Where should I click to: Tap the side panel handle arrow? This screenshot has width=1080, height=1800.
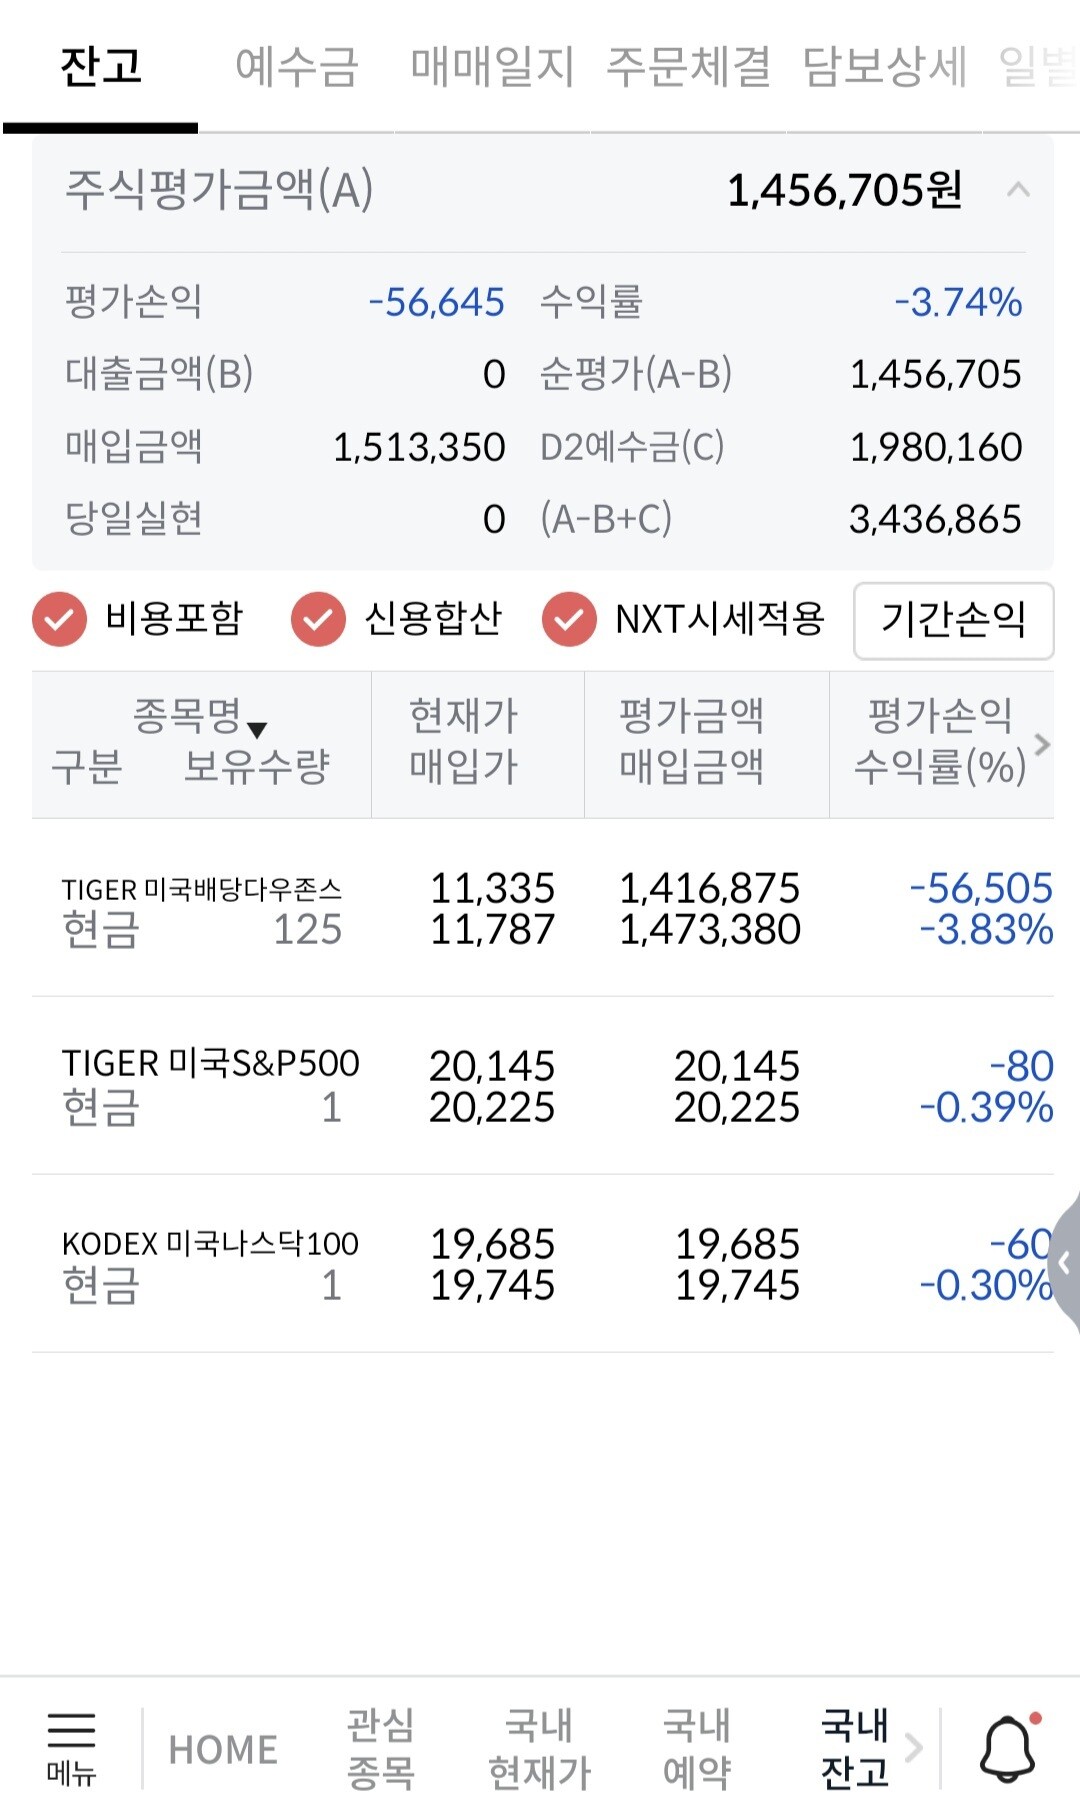(1065, 1263)
